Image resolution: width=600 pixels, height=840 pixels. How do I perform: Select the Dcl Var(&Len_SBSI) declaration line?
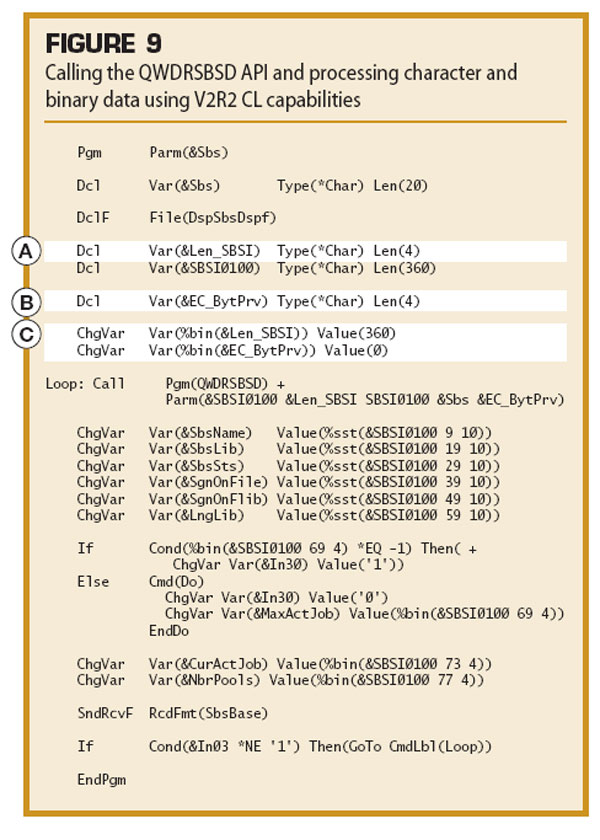249,251
